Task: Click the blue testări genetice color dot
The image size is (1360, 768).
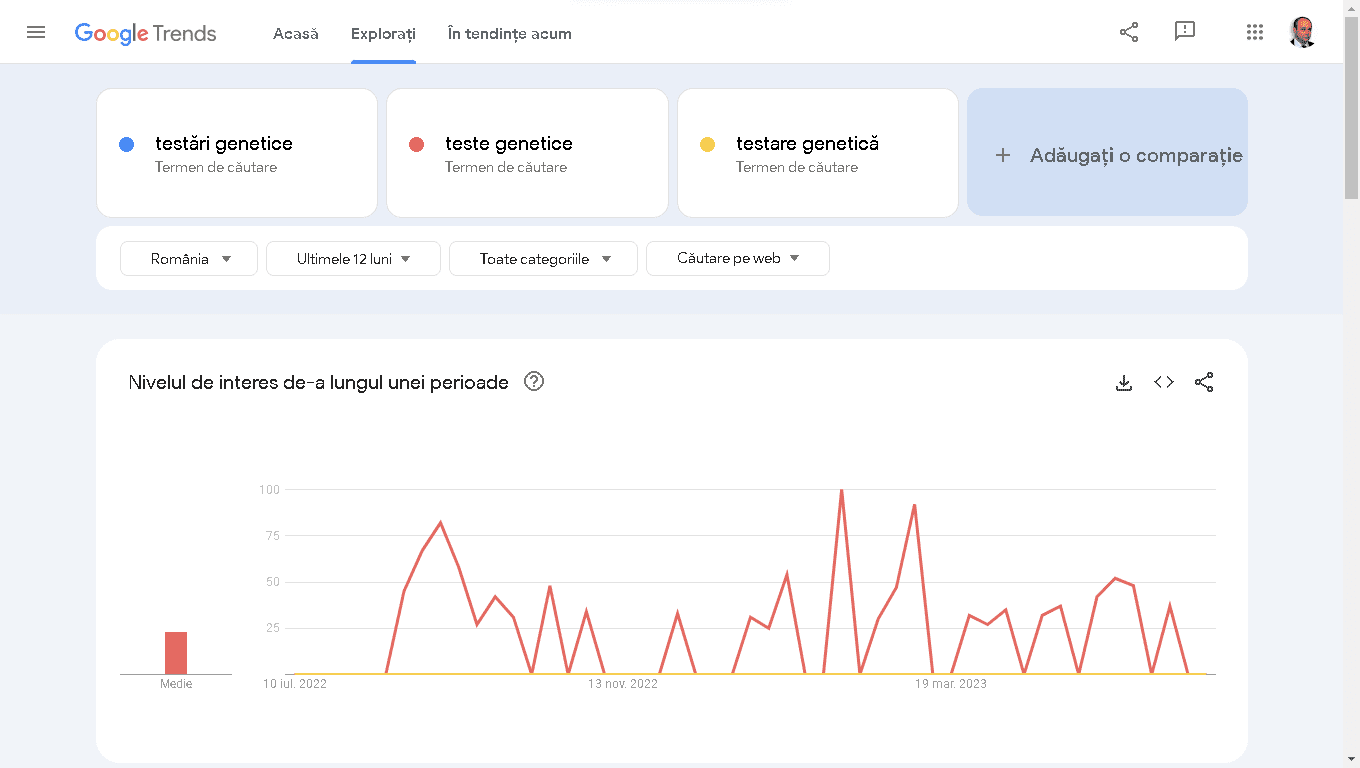Action: (126, 145)
